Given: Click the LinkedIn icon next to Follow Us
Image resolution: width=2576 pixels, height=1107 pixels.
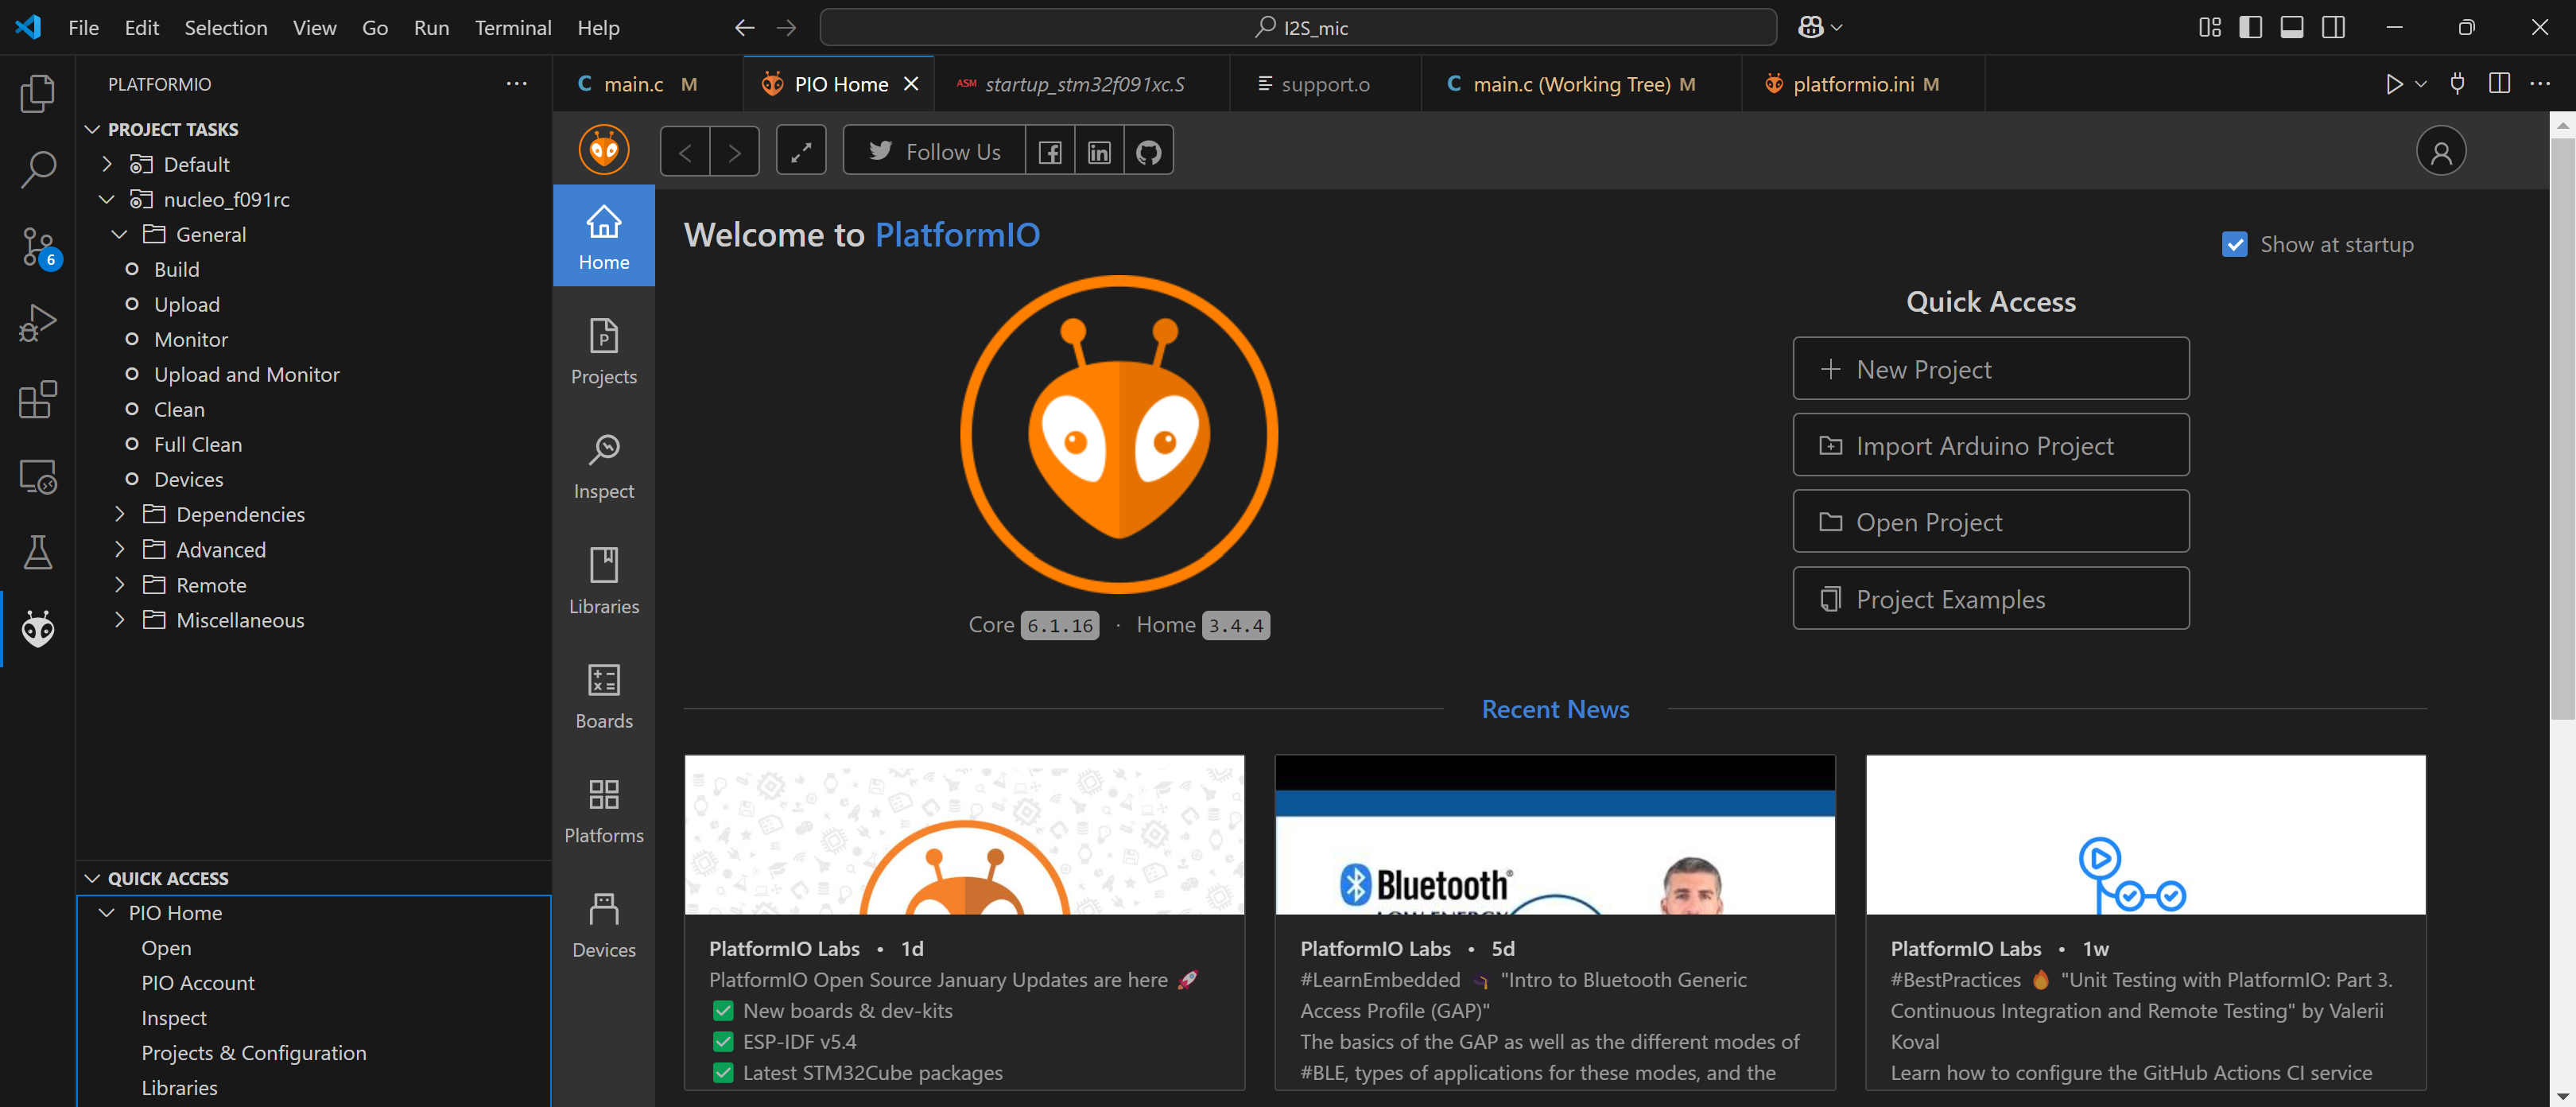Looking at the screenshot, I should pyautogui.click(x=1098, y=152).
